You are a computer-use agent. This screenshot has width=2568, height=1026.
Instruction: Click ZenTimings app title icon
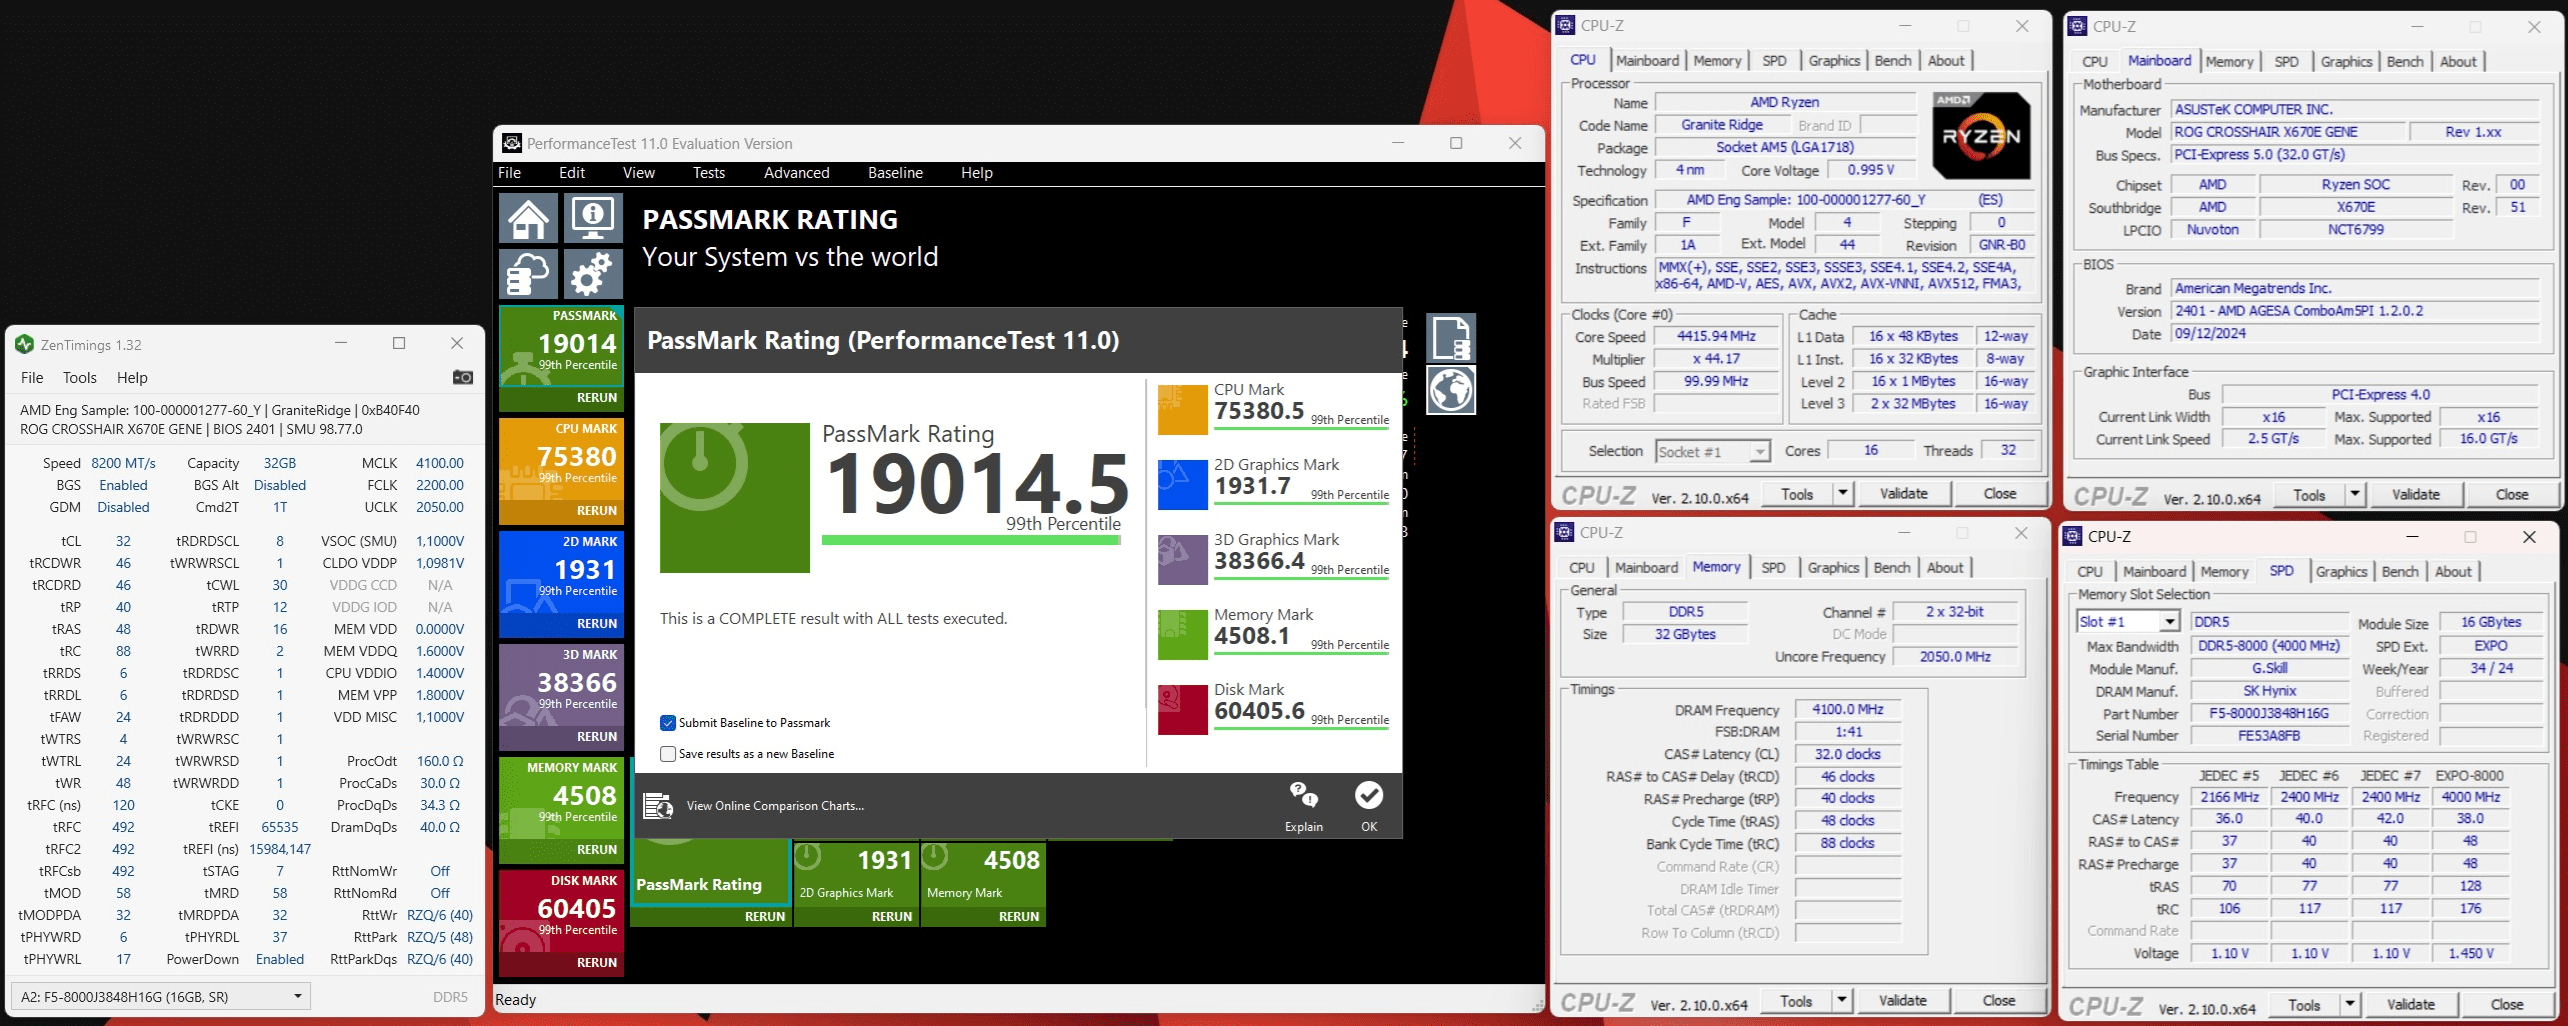click(x=25, y=345)
